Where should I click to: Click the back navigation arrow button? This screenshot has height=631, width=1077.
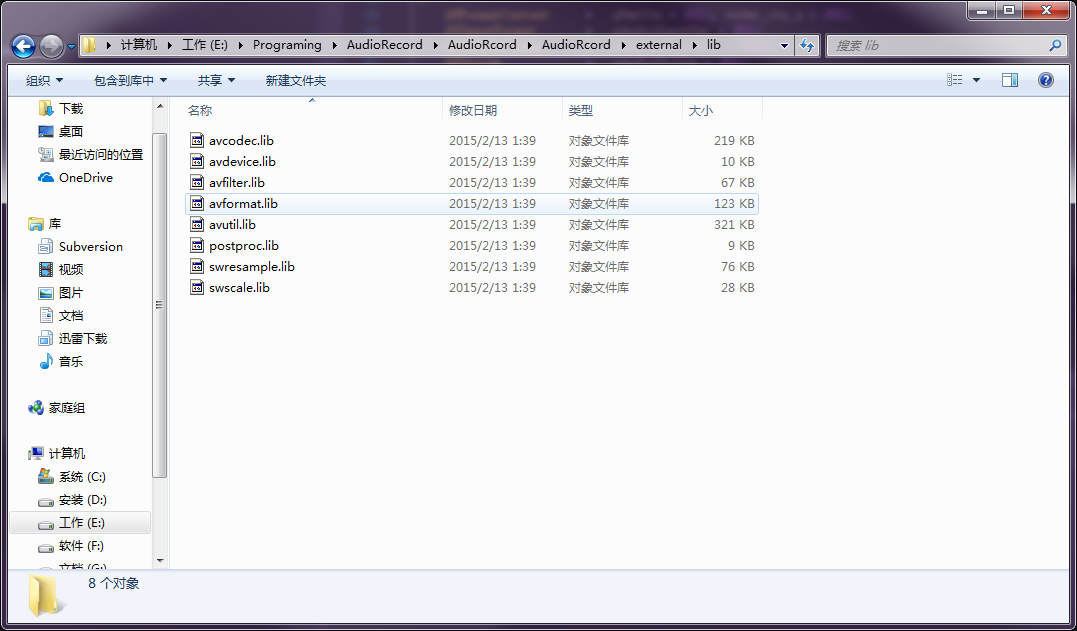pos(23,46)
